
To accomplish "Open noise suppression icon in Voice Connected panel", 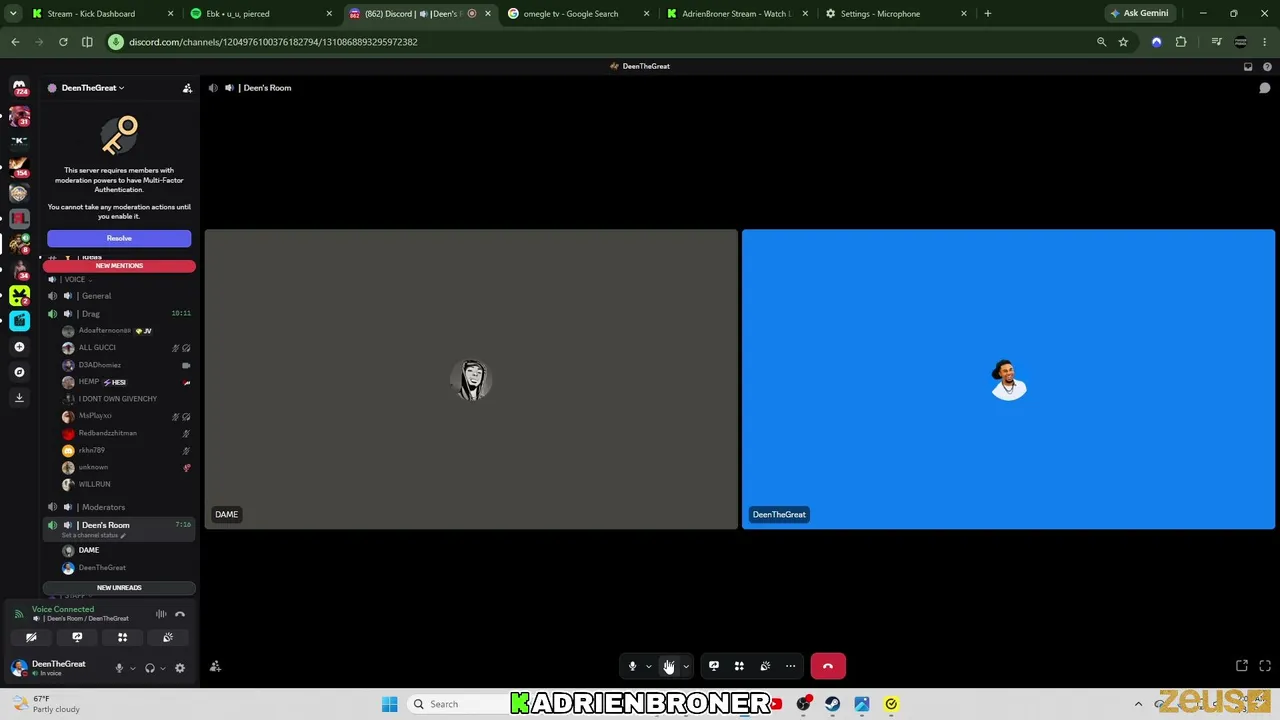I will pos(161,614).
